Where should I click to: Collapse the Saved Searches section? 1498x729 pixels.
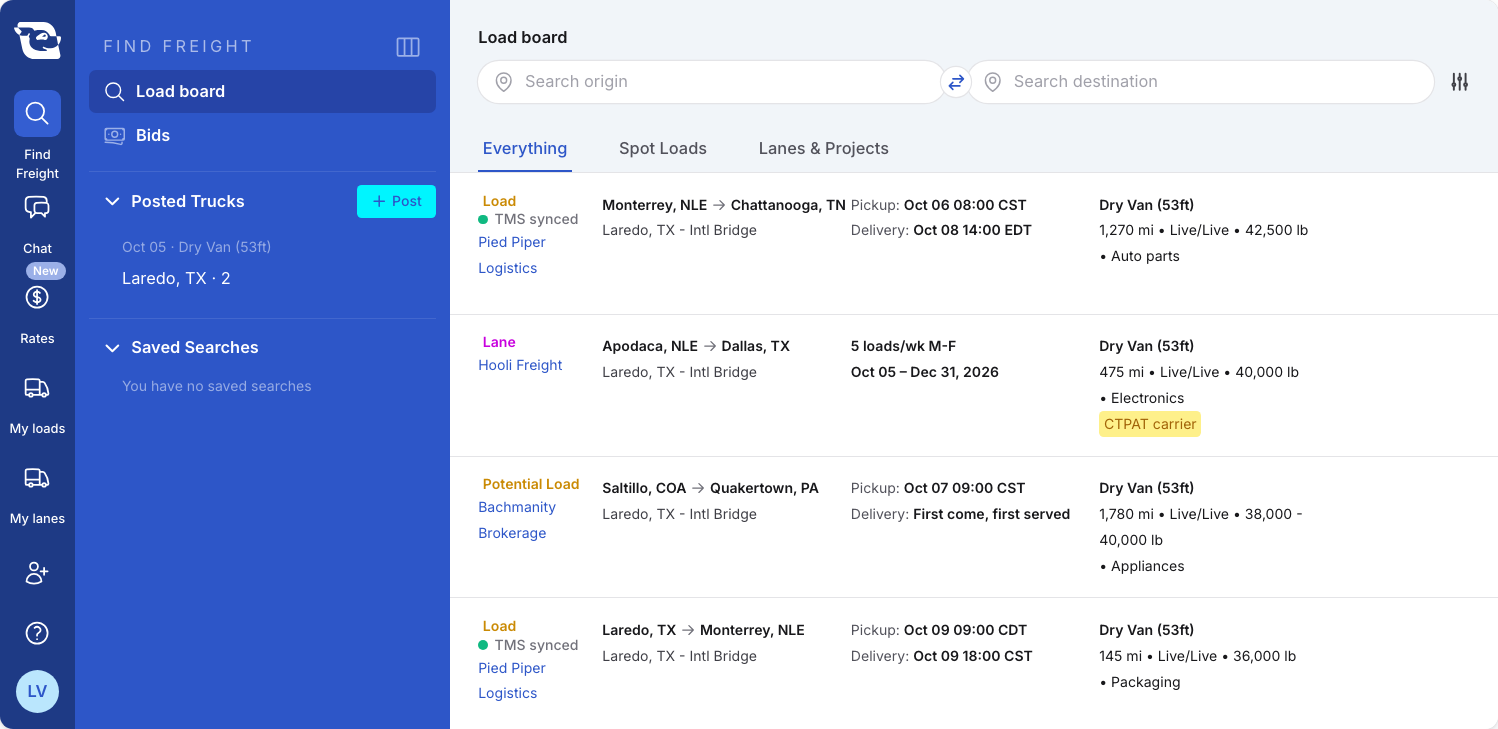[112, 347]
